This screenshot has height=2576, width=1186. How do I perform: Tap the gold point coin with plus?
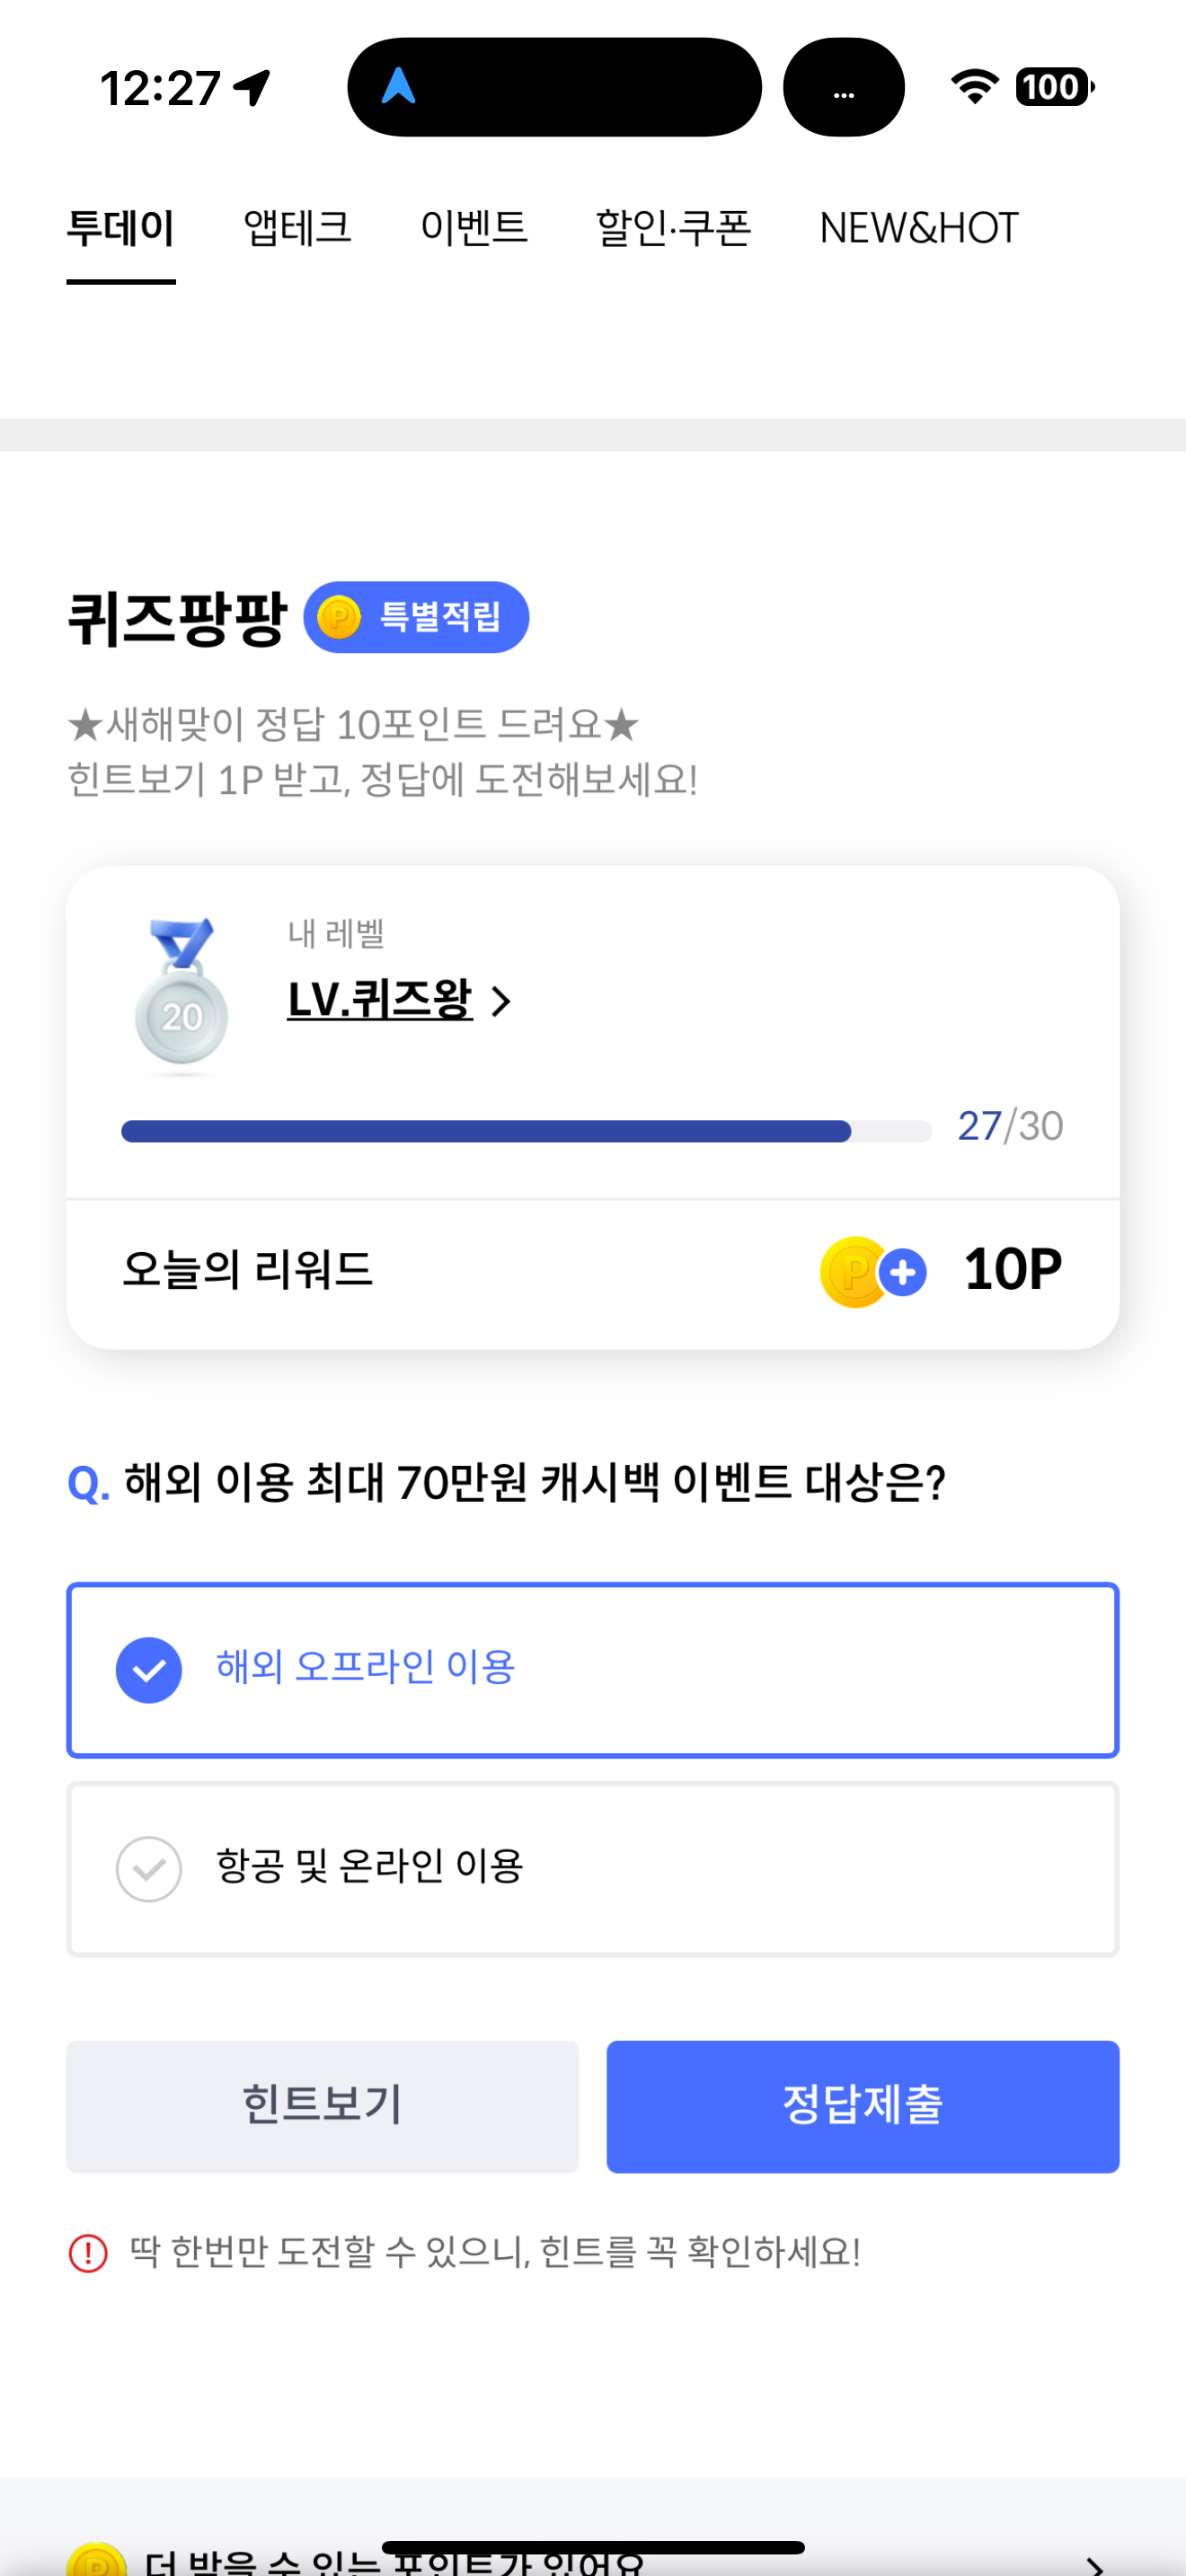873,1272
